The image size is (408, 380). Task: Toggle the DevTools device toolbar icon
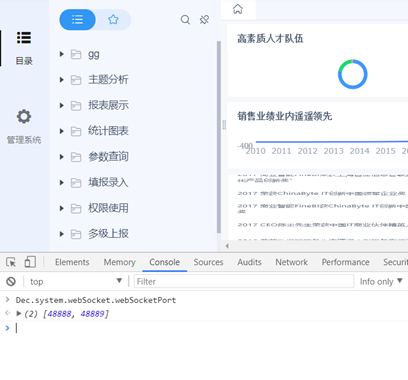[x=30, y=262]
